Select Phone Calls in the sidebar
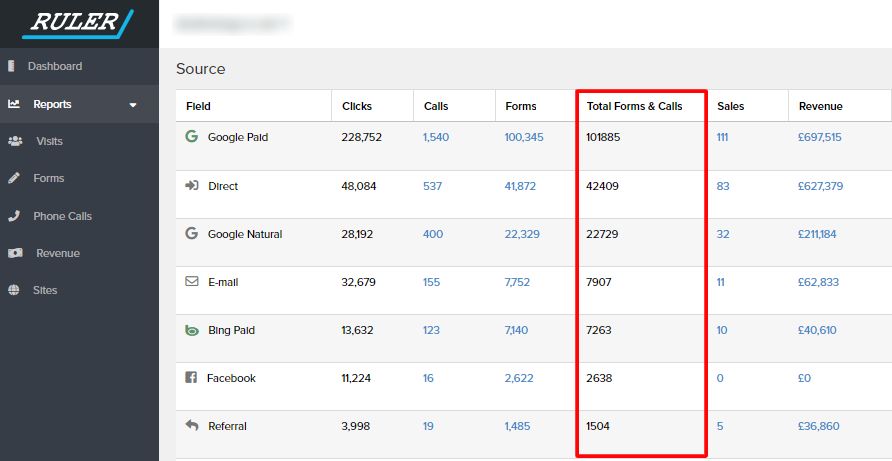Image resolution: width=892 pixels, height=461 pixels. [63, 216]
